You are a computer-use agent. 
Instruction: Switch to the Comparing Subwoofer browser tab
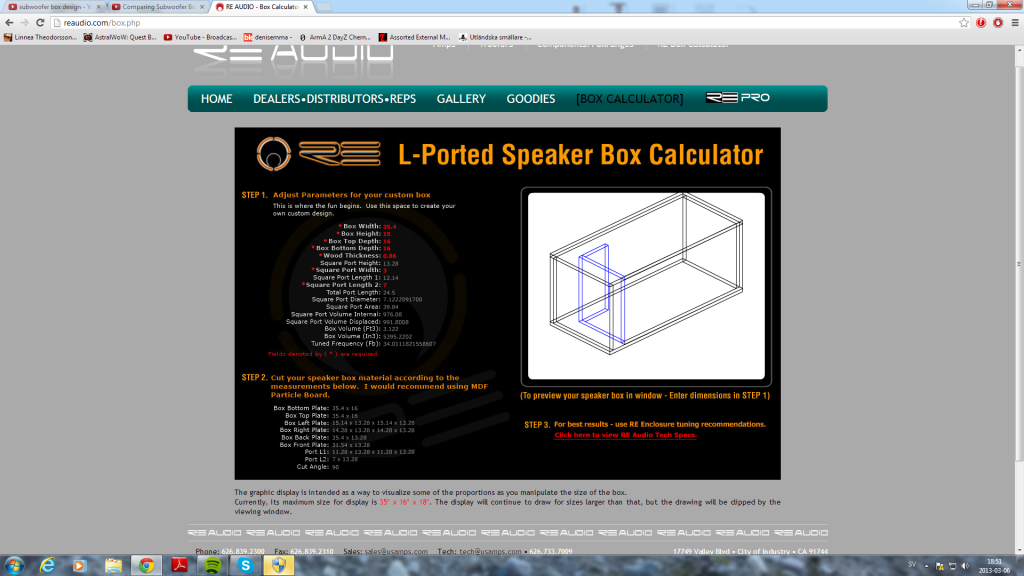pyautogui.click(x=157, y=6)
